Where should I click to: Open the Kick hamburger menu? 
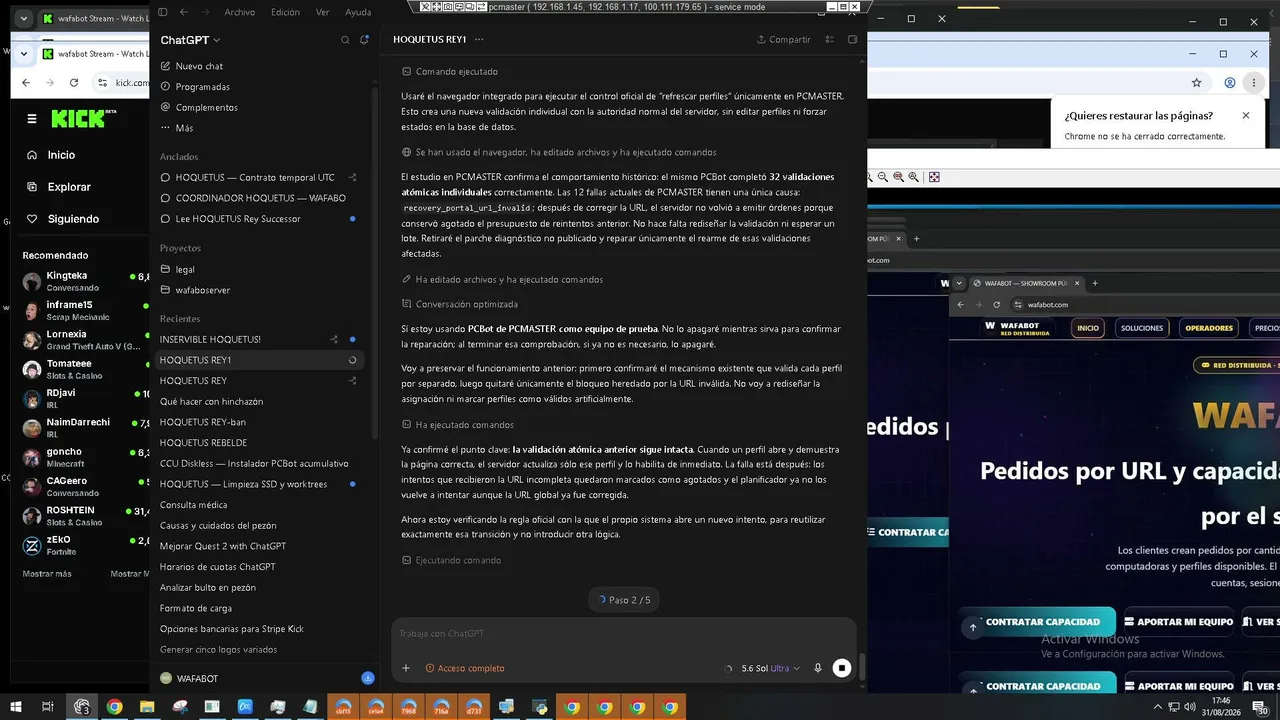tap(32, 119)
